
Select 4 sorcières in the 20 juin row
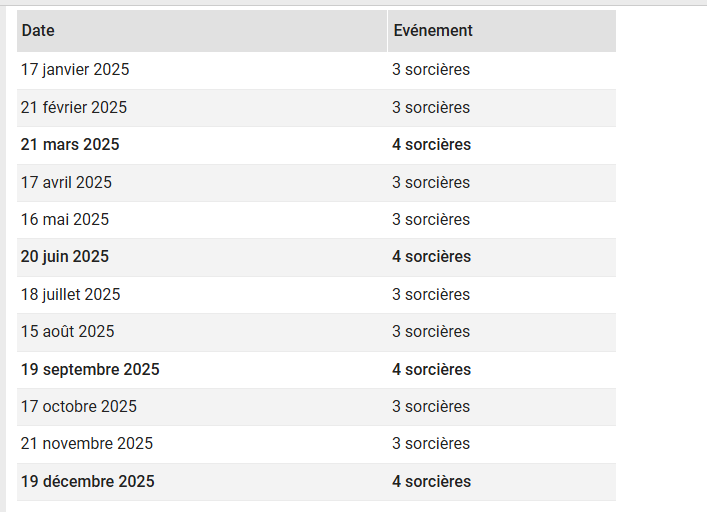click(431, 257)
